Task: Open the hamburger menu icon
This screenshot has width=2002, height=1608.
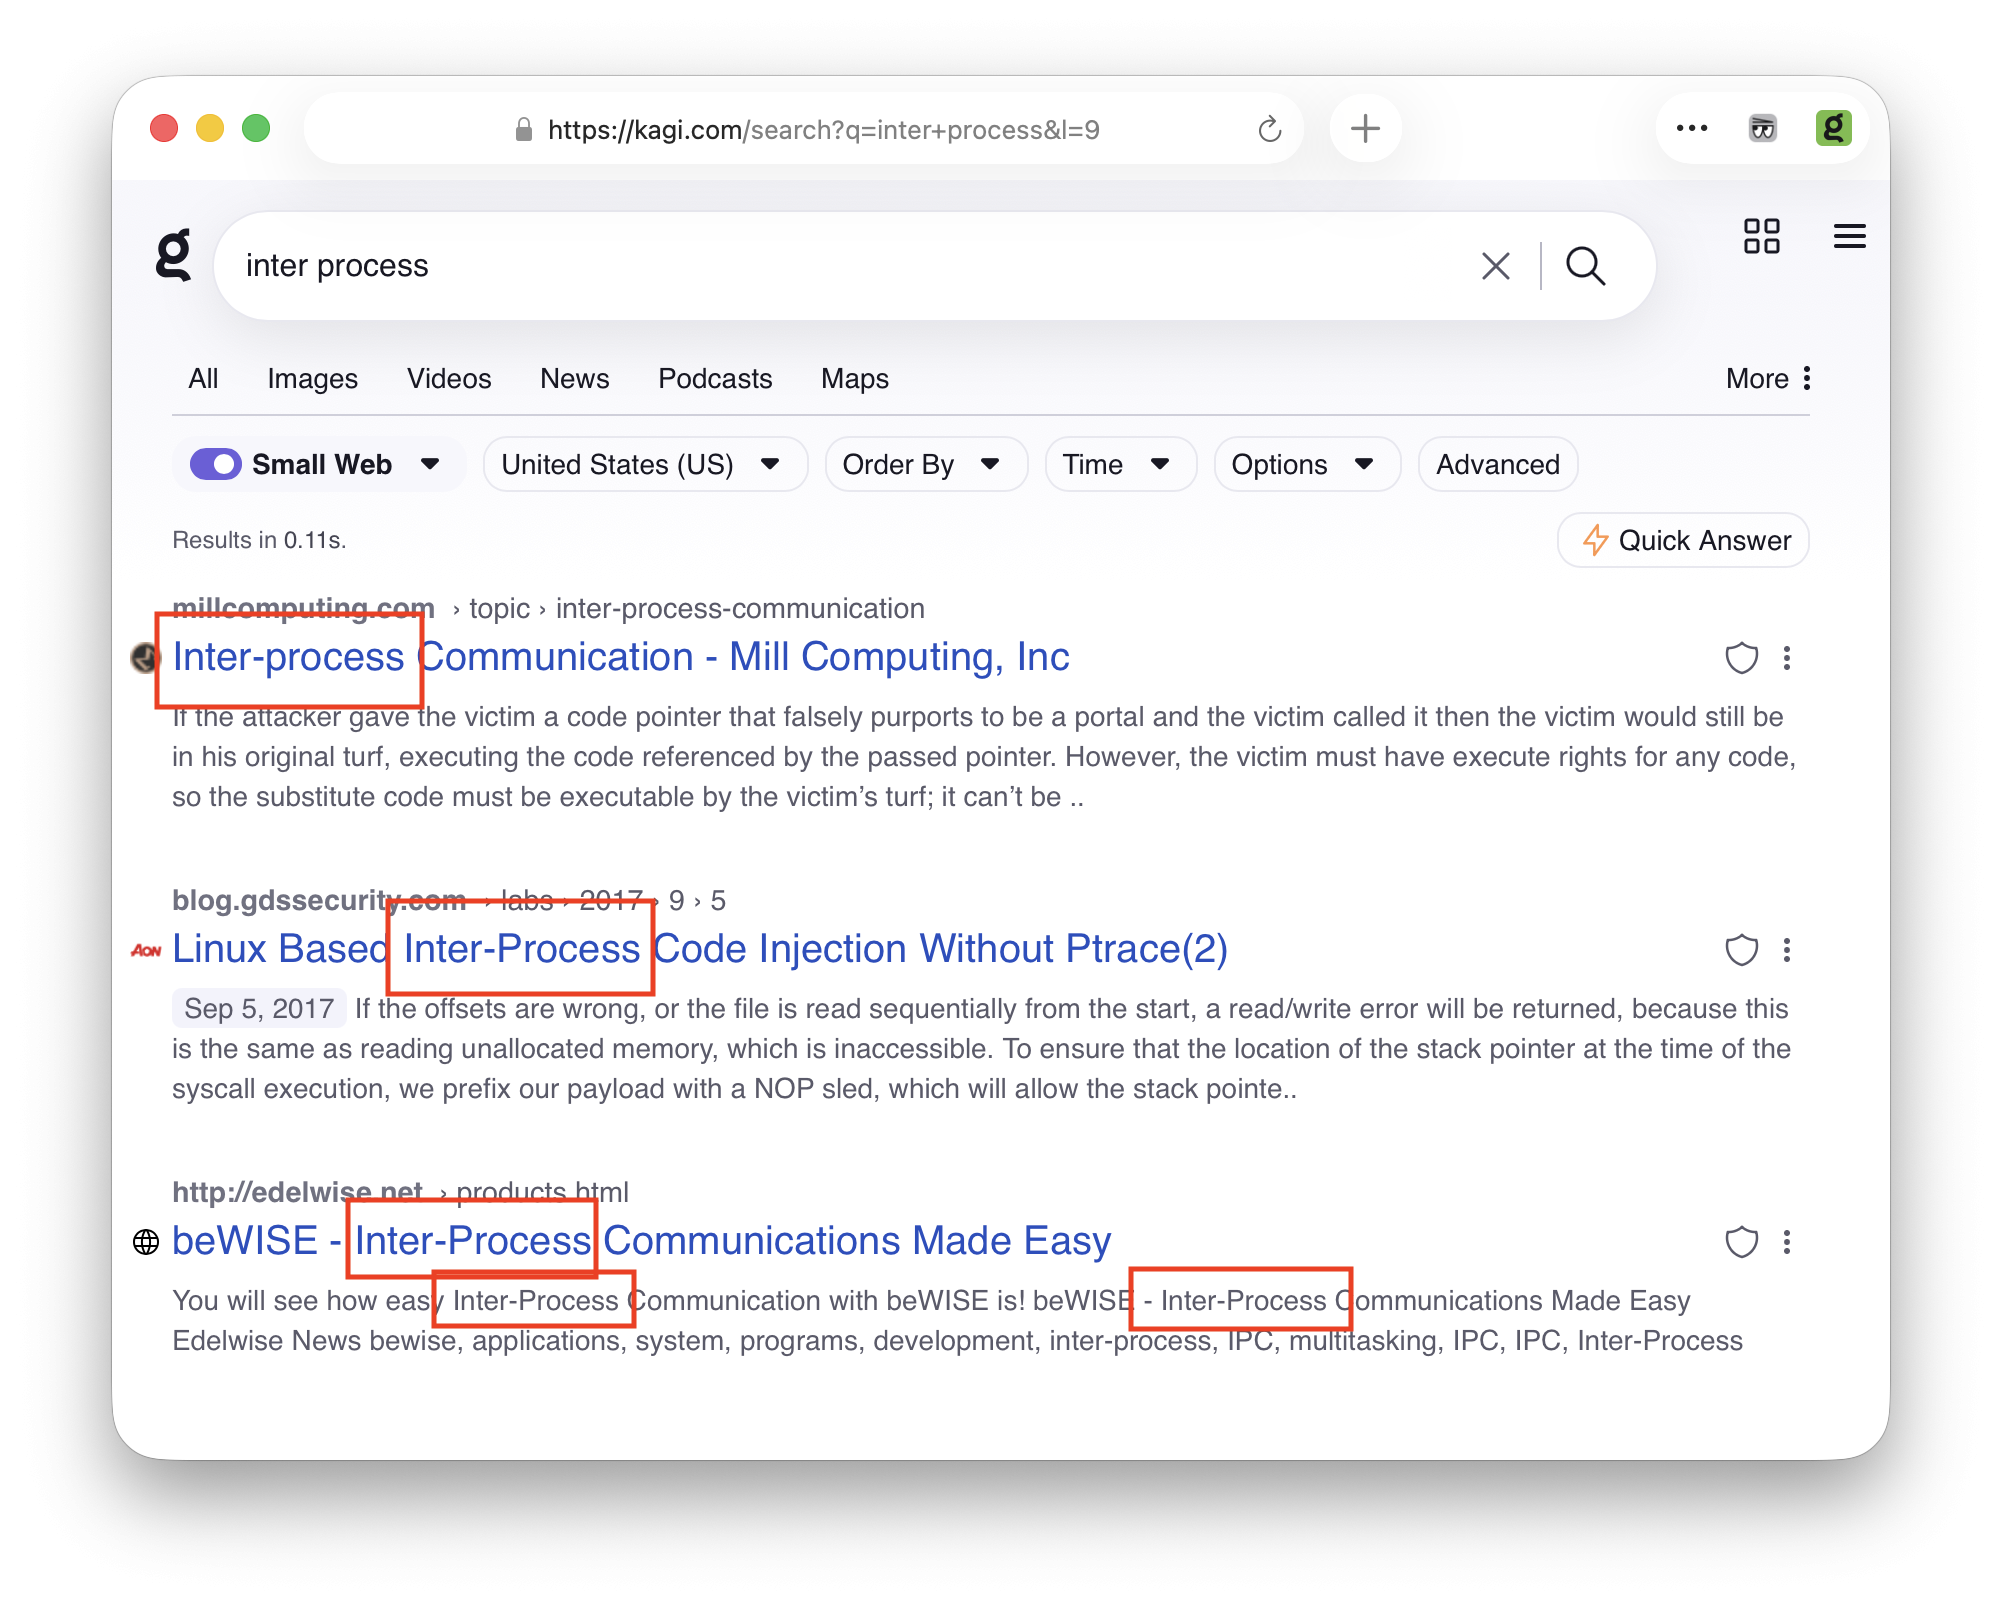Action: 1849,237
